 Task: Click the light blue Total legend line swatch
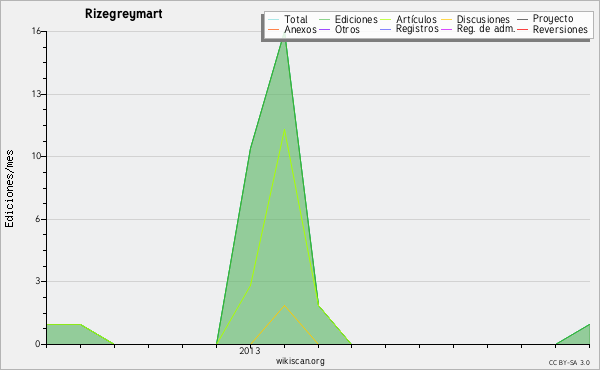pyautogui.click(x=273, y=19)
